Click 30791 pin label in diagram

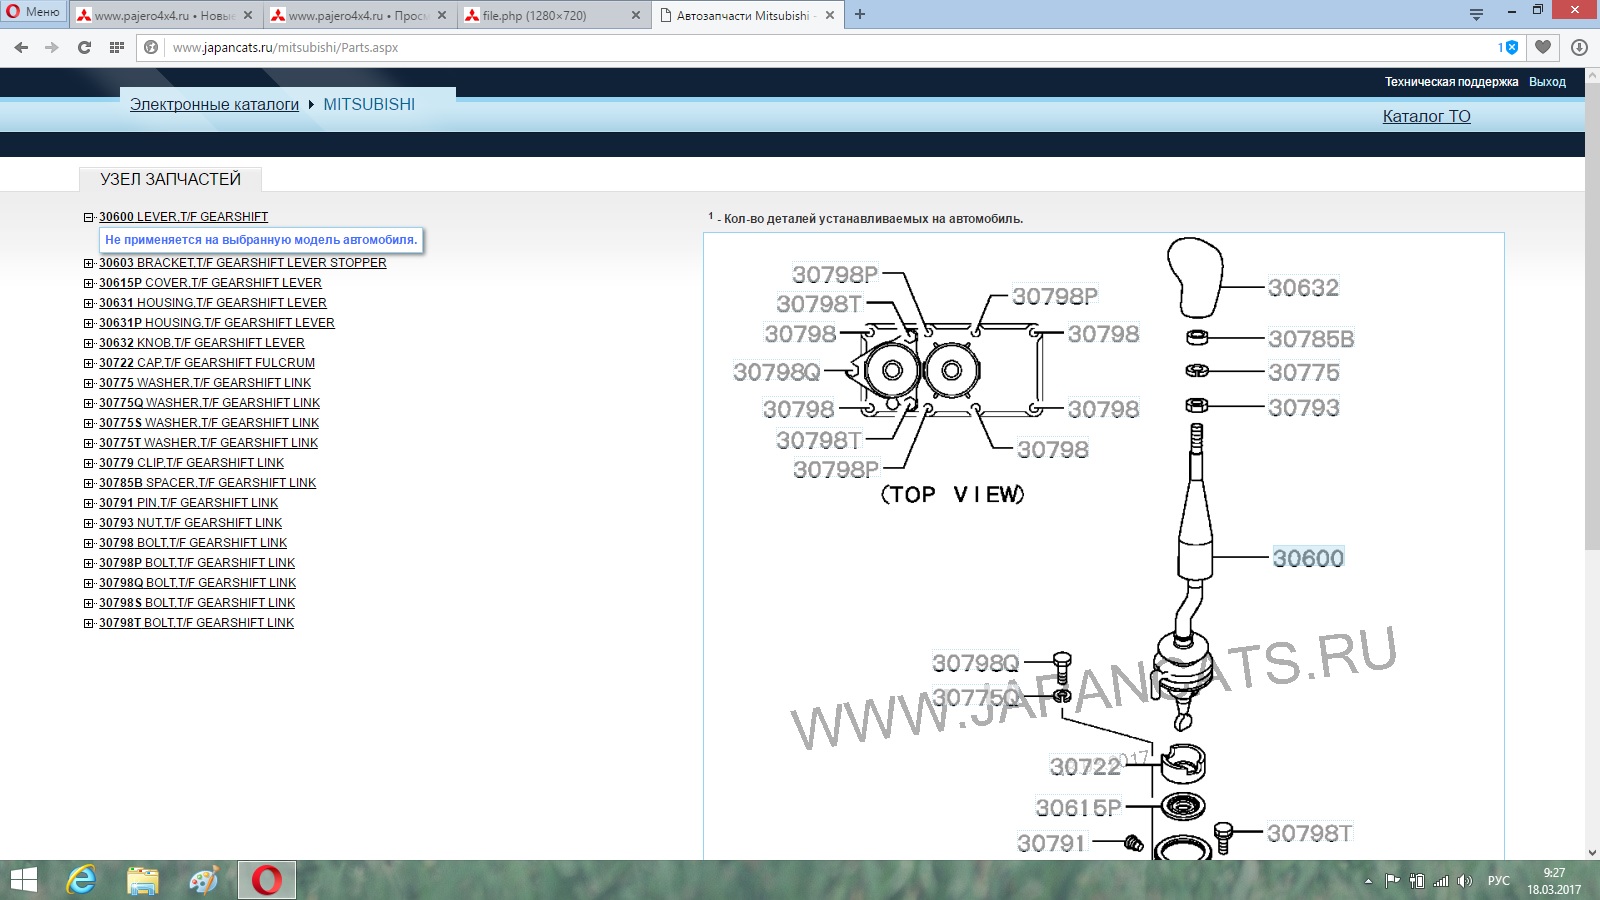[x=1051, y=843]
